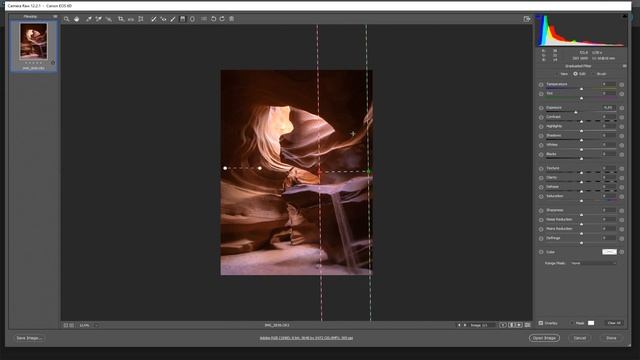Viewport: 640px width, 360px height.
Task: Cycle Before/After views icon
Action: point(503,325)
